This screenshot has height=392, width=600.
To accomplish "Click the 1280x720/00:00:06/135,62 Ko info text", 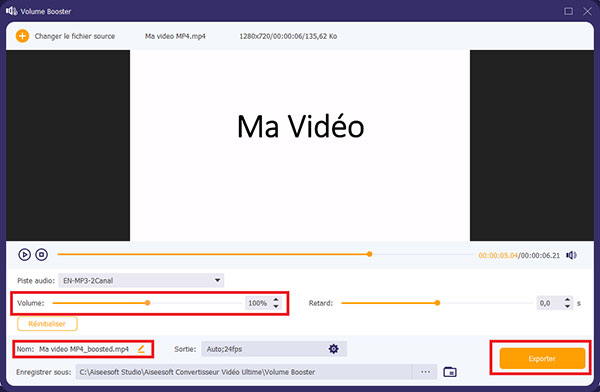I will pyautogui.click(x=288, y=36).
